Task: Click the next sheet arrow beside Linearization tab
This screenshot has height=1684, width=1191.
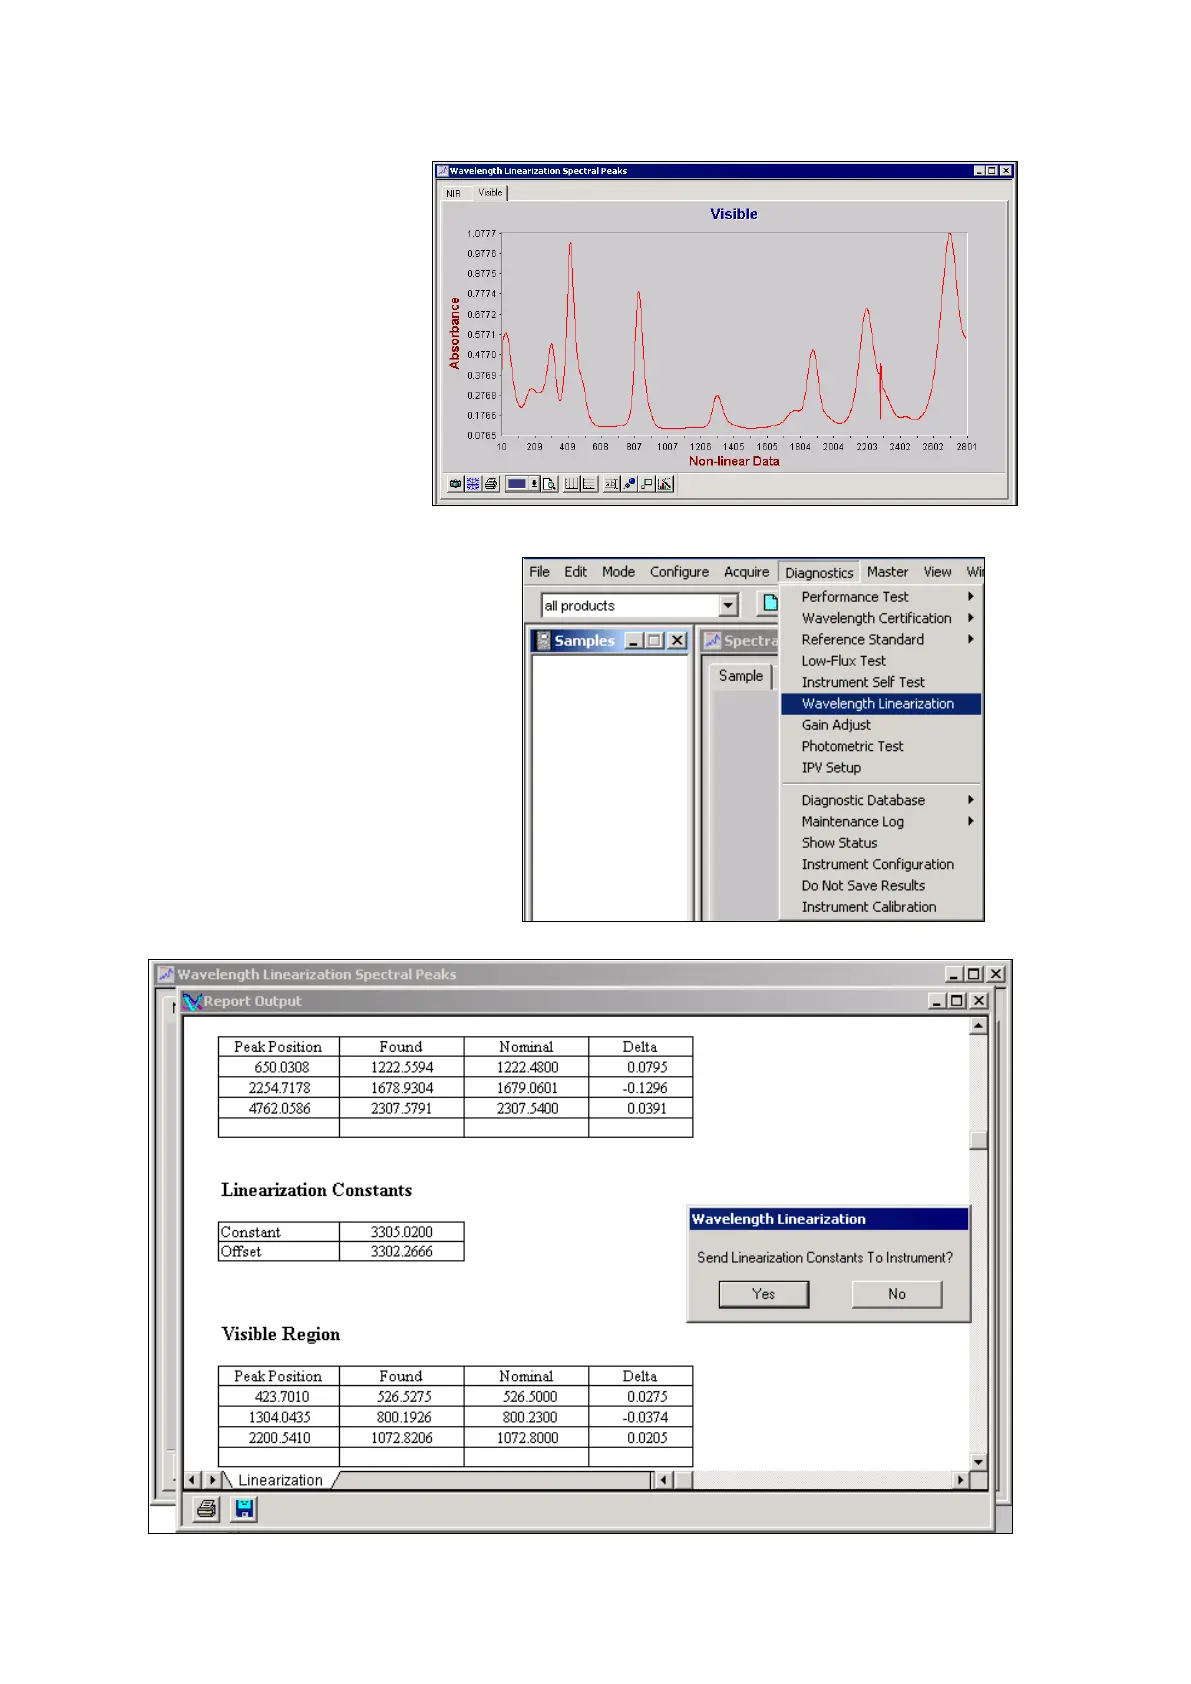Action: coord(212,1480)
